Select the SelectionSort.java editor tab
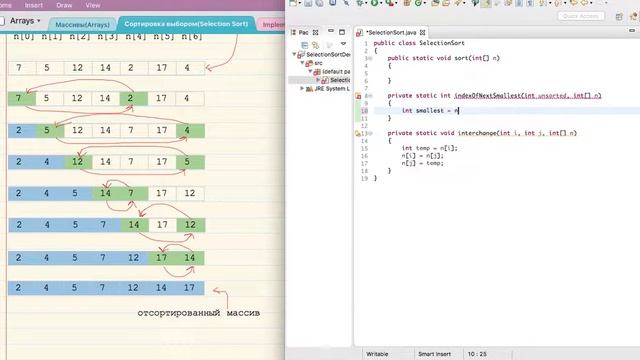The width and height of the screenshot is (640, 360). point(391,32)
